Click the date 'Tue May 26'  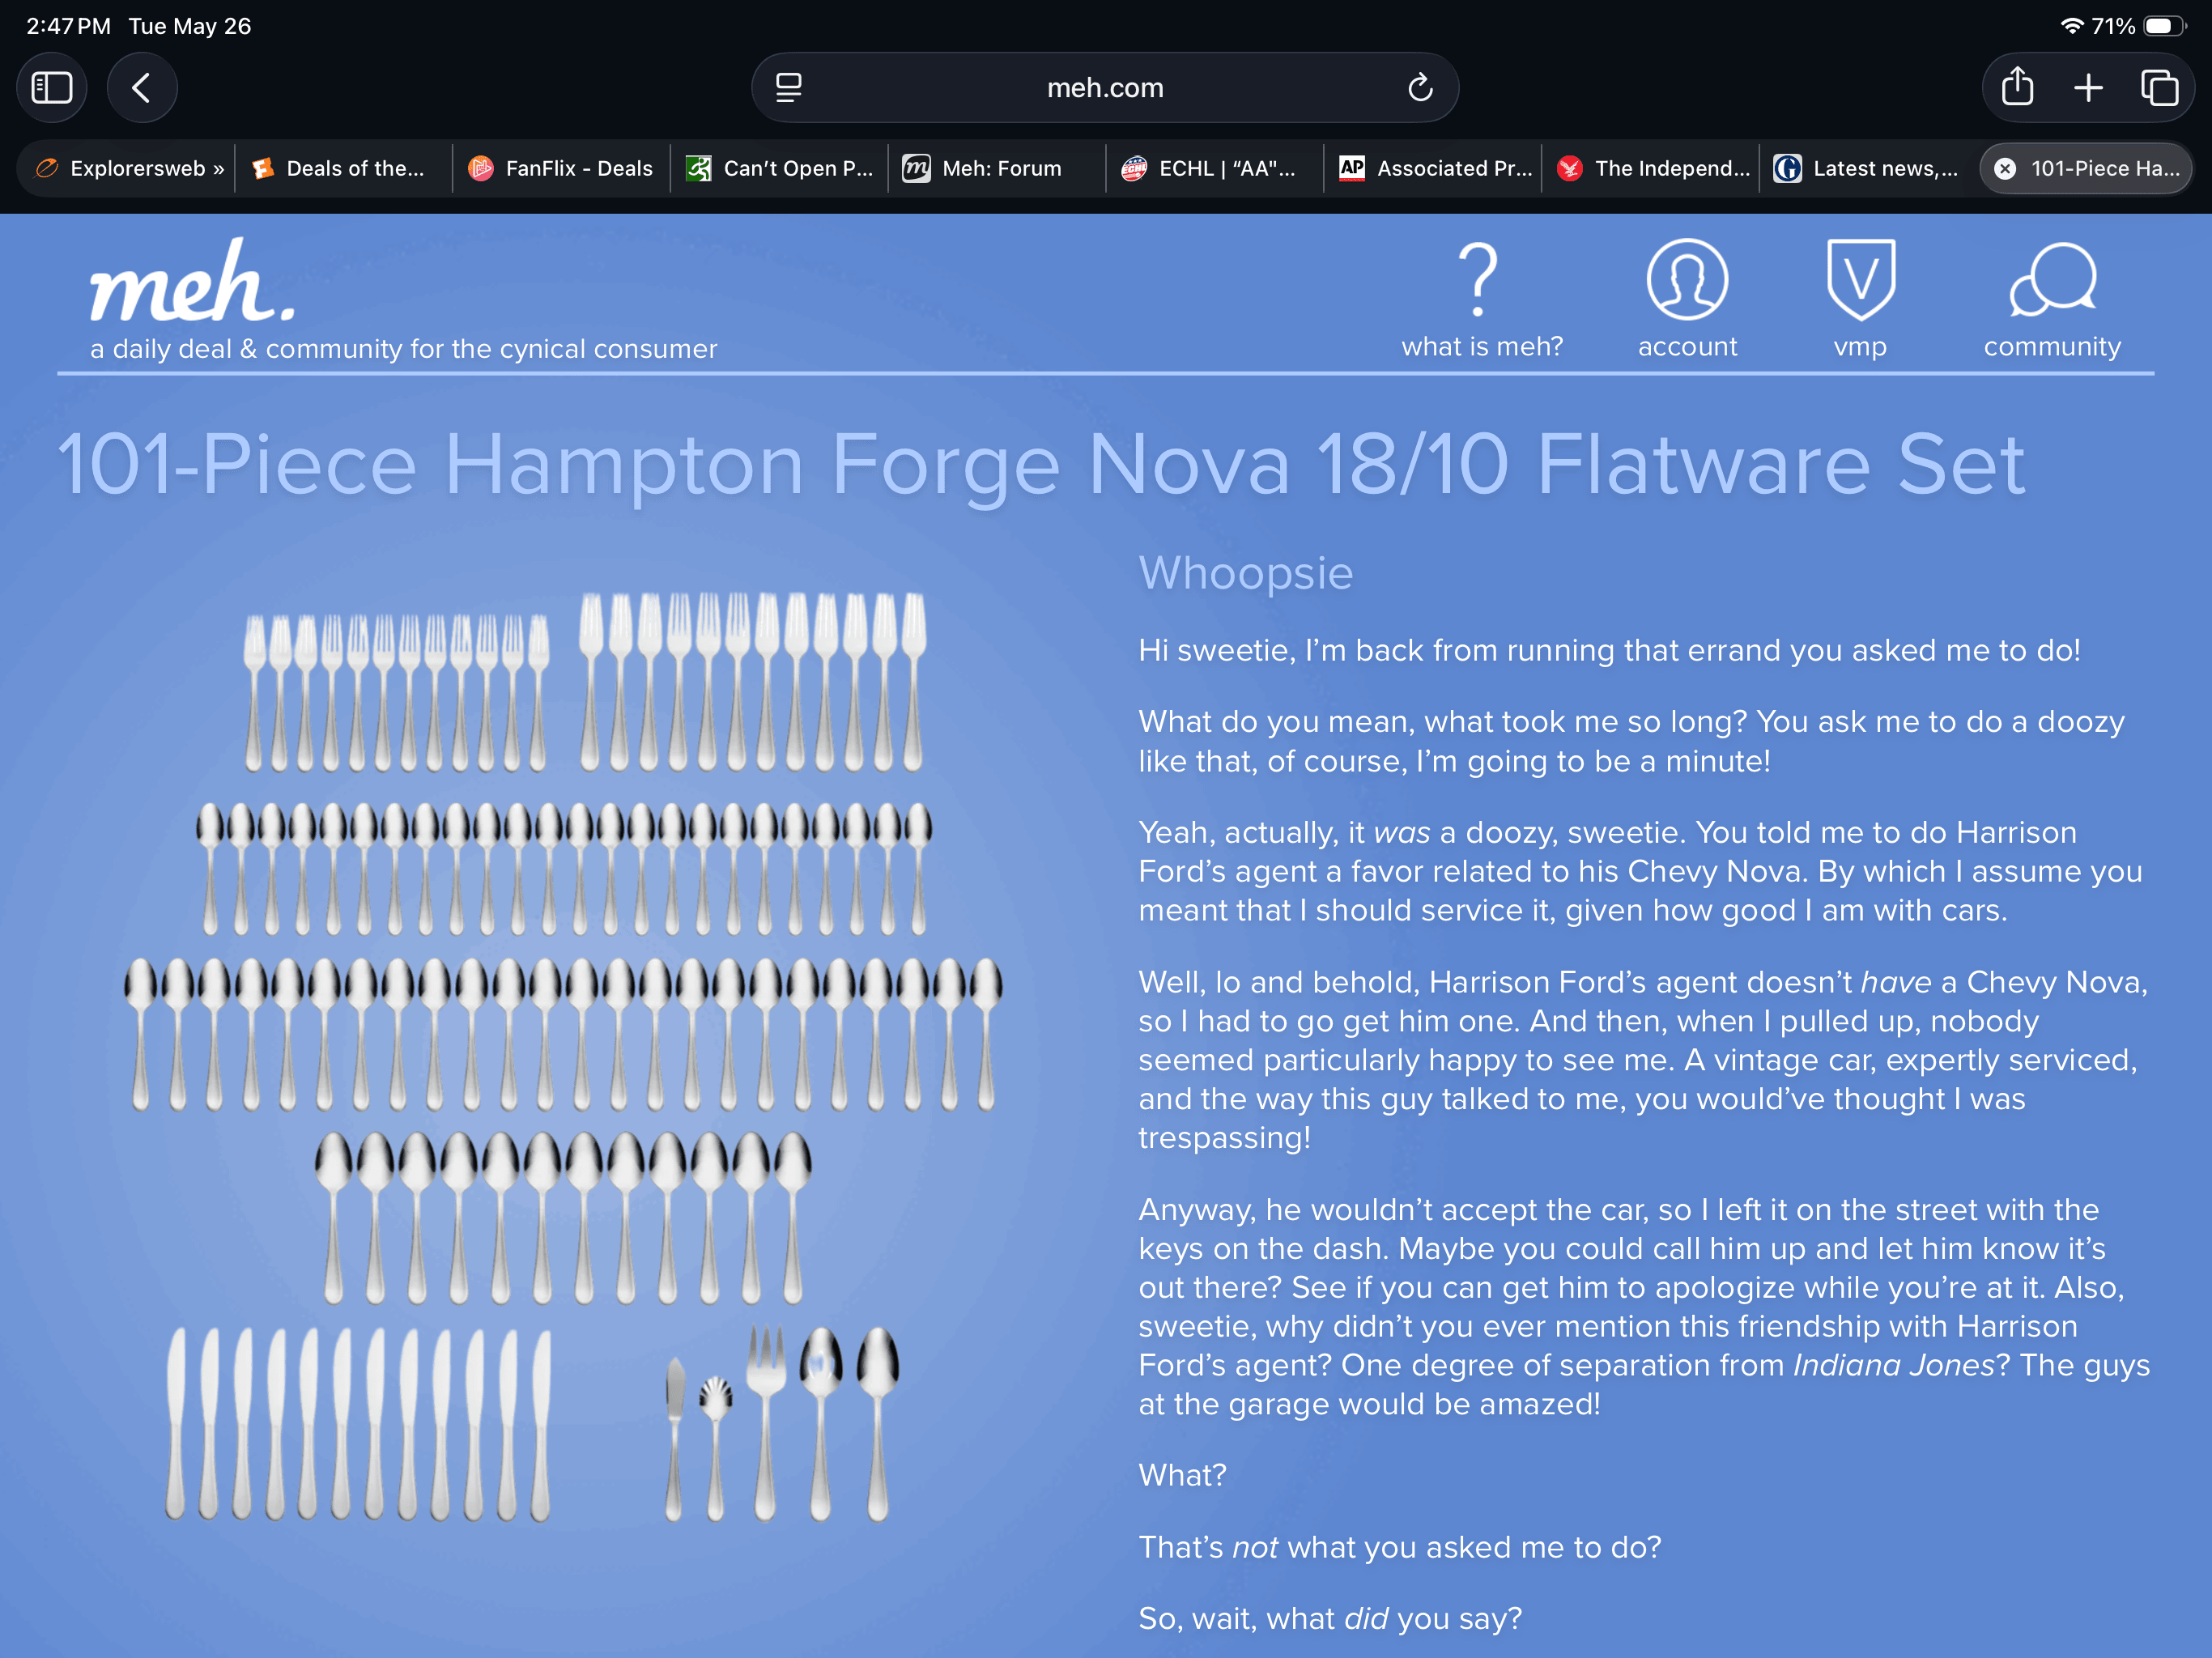(x=190, y=26)
